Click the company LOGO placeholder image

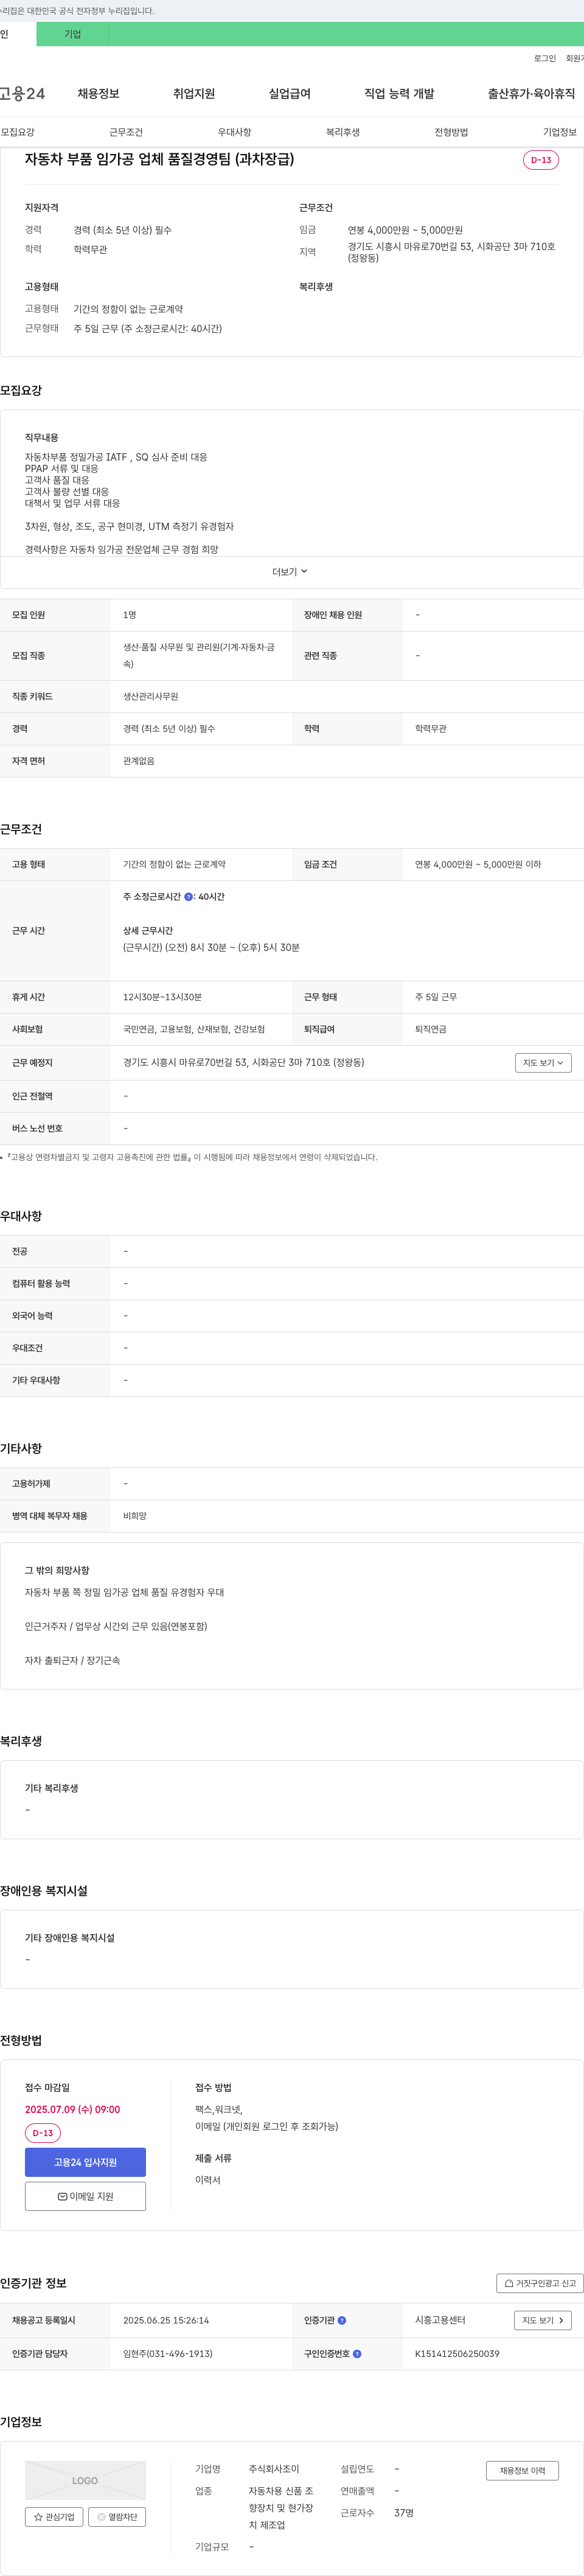(x=85, y=2480)
